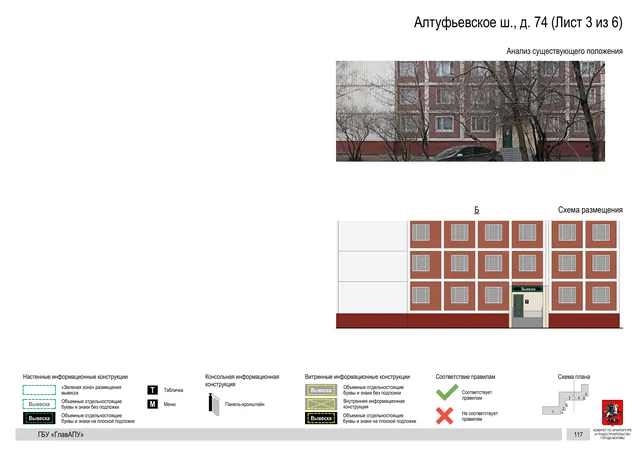This screenshot has width=640, height=453.
Task: Click the Панель-кронштейн bracket icon
Action: (x=214, y=404)
